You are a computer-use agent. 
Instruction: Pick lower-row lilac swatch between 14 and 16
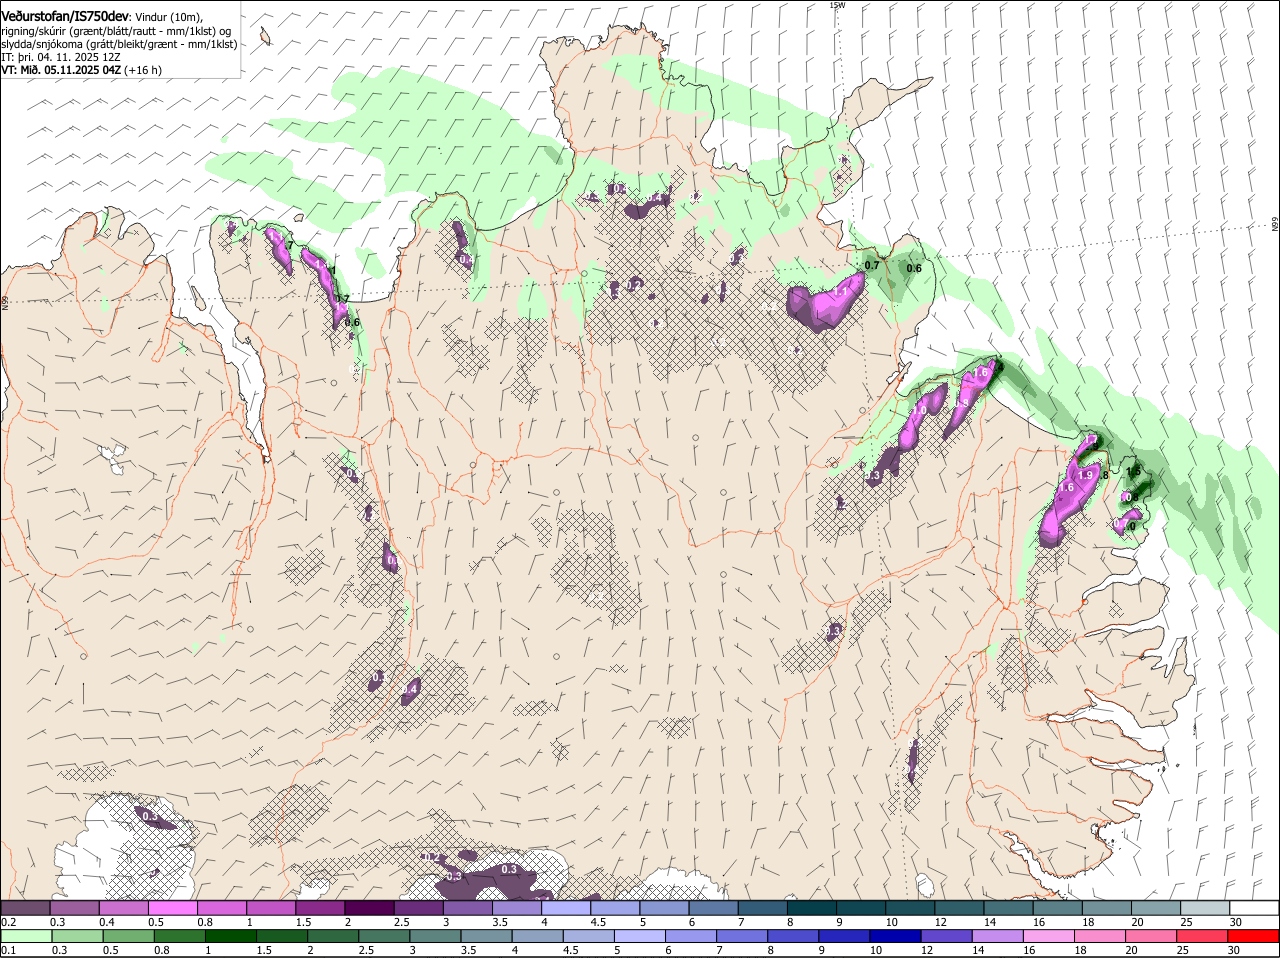tap(998, 937)
